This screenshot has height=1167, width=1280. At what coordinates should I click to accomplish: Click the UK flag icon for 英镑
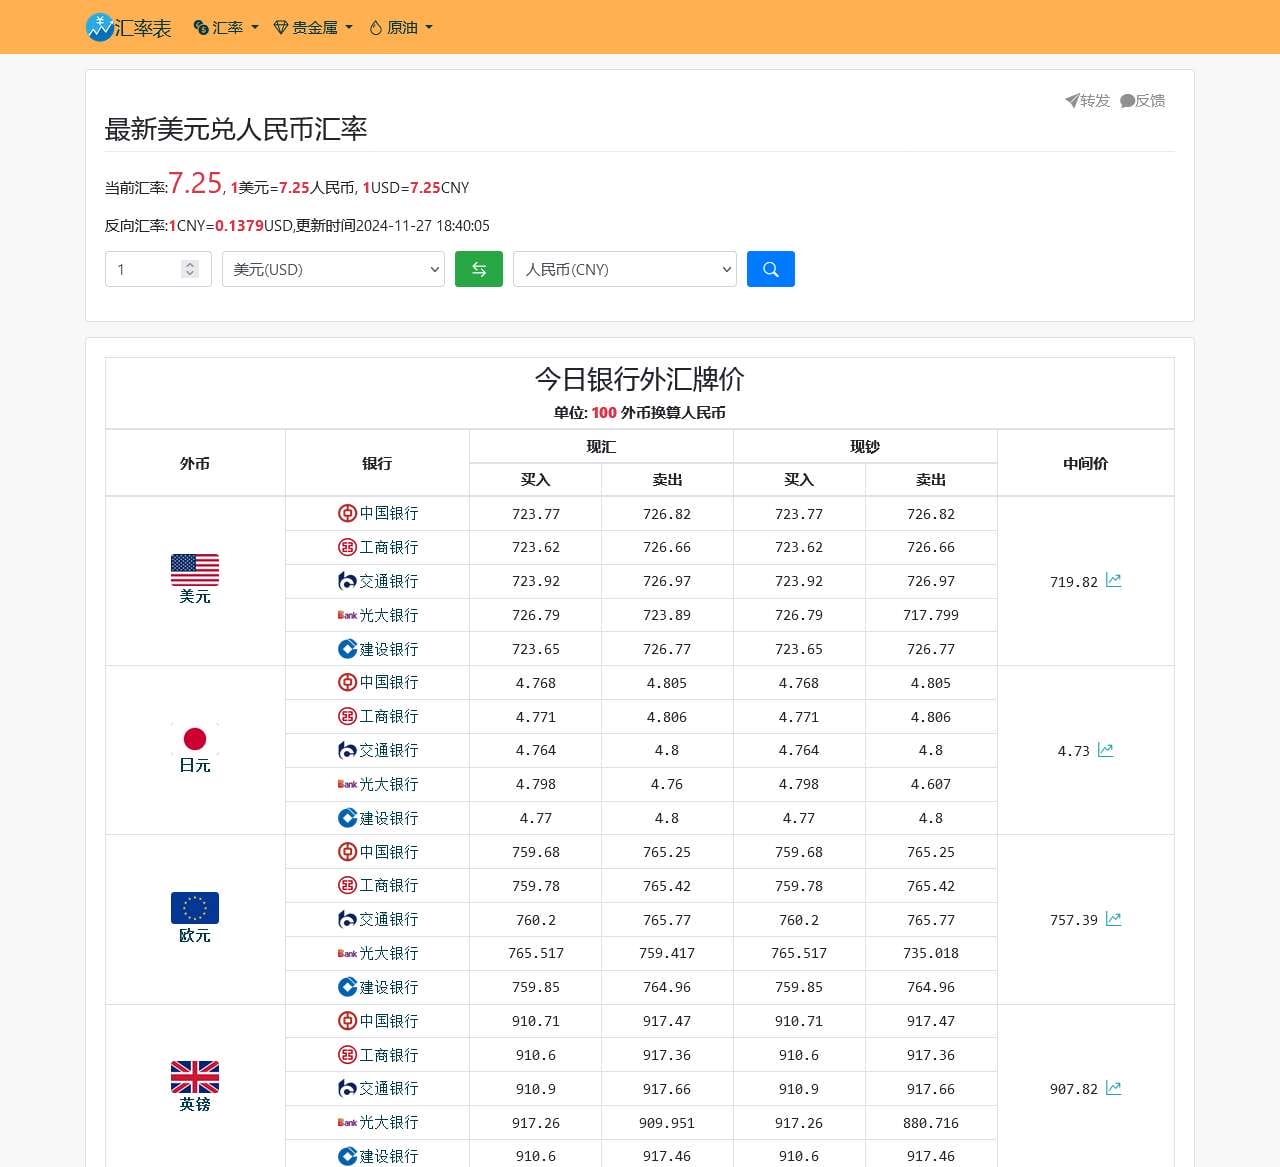point(195,1077)
